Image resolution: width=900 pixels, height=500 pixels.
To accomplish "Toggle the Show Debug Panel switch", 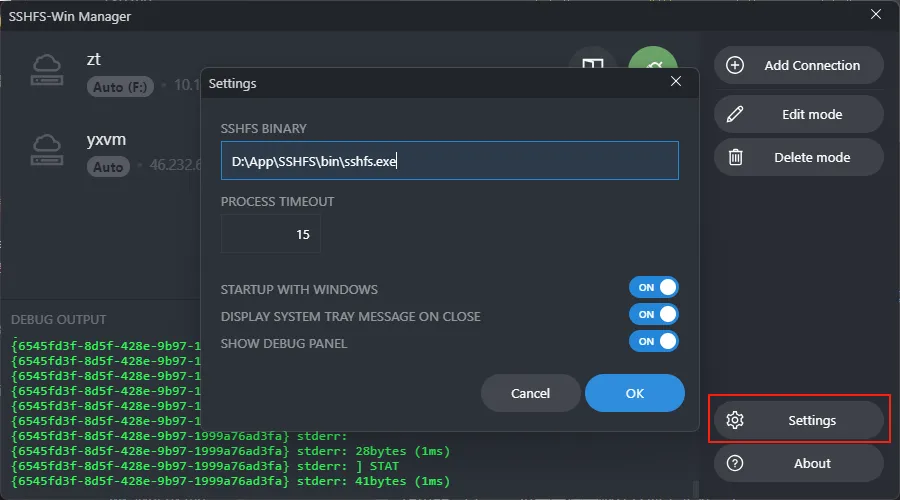I will (x=654, y=342).
